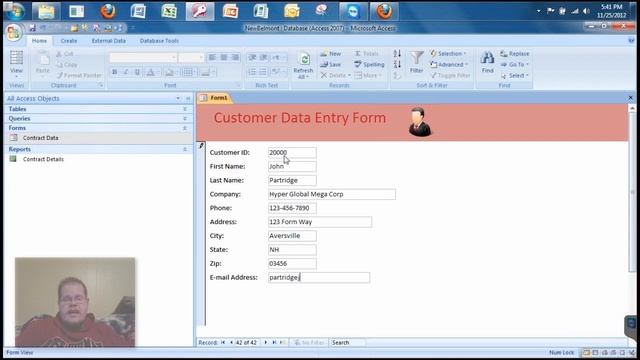Click into the Company field
Image resolution: width=640 pixels, height=360 pixels.
[331, 194]
